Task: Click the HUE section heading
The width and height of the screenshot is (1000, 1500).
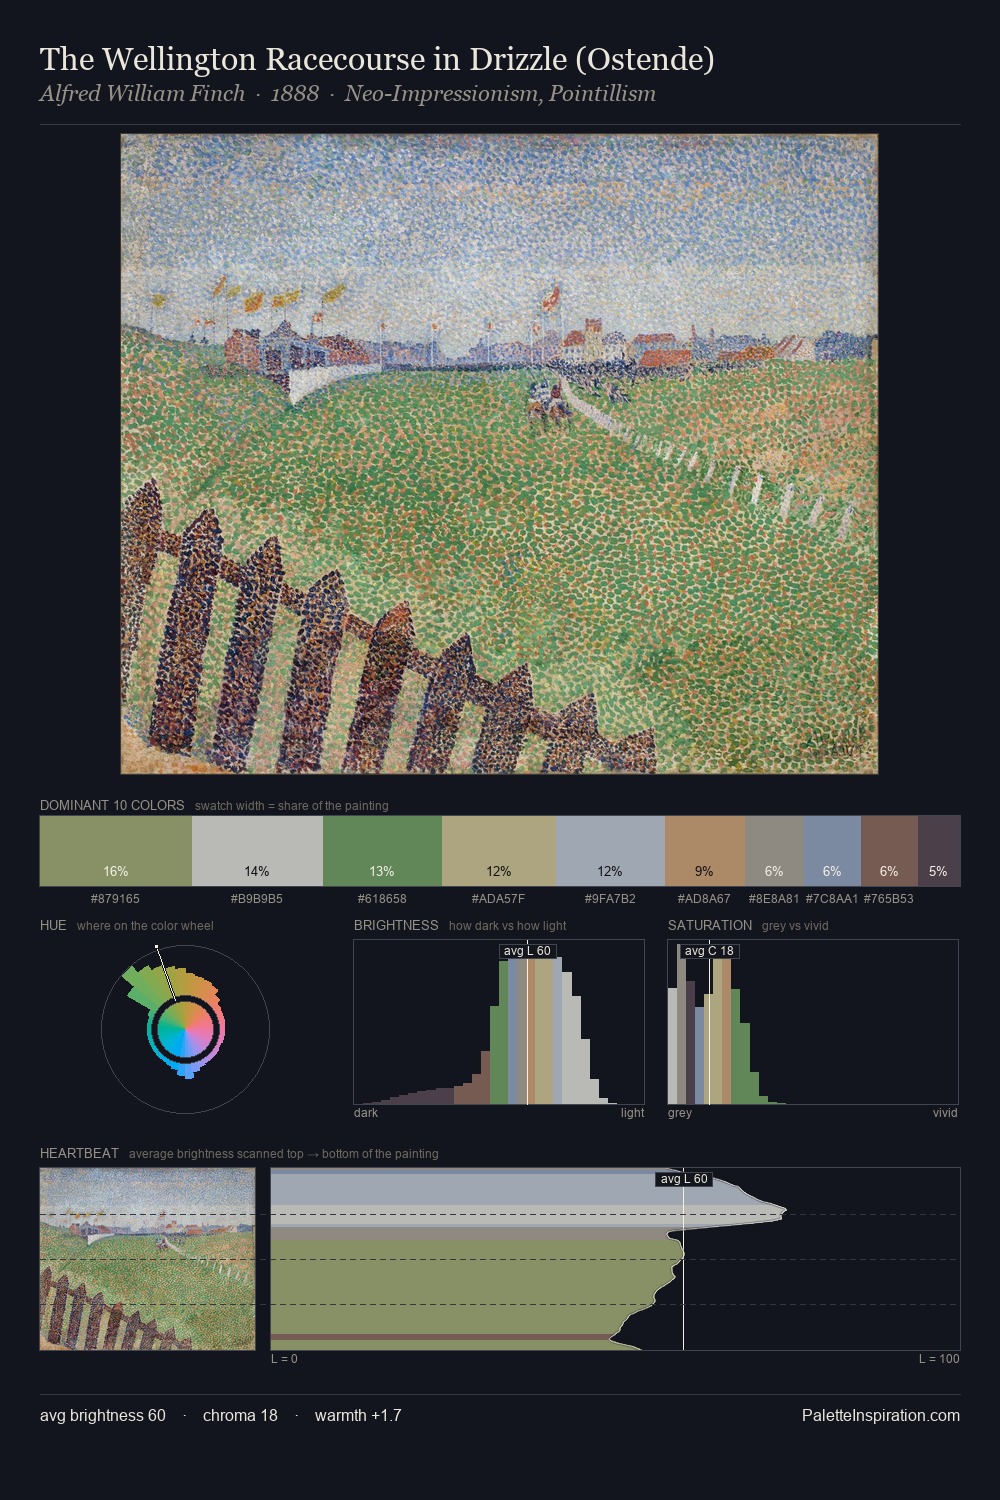Action: 53,925
